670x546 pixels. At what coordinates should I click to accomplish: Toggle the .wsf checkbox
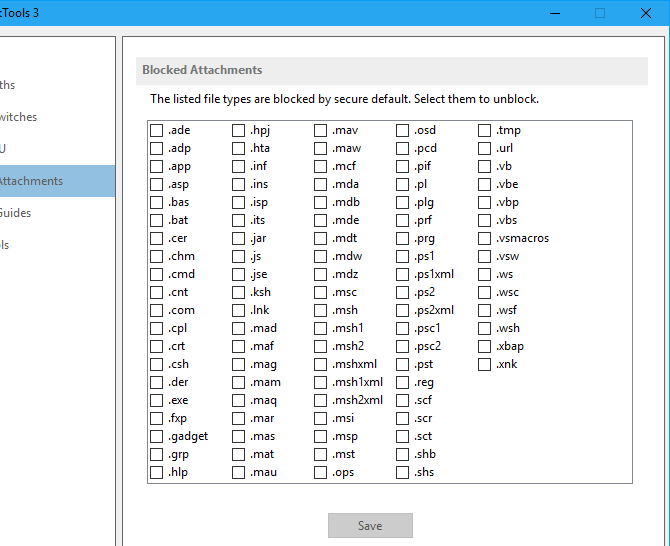[x=485, y=310]
